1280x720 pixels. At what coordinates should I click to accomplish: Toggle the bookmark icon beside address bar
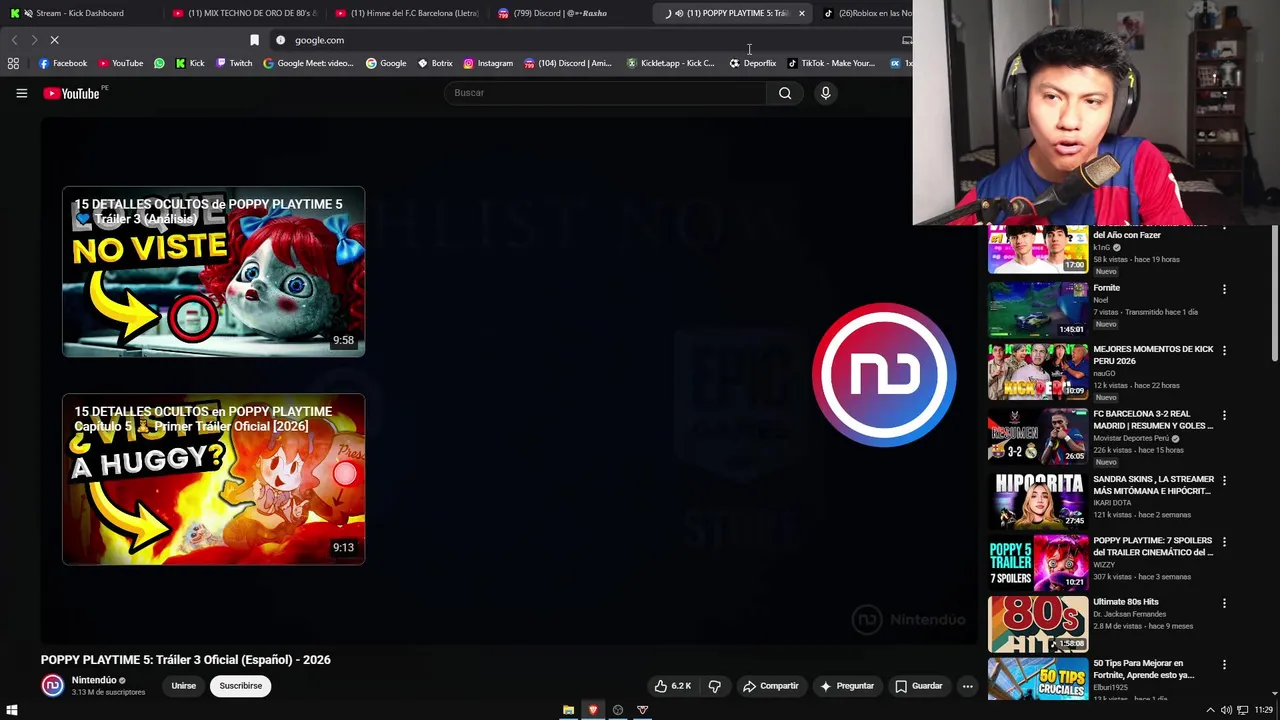point(254,40)
